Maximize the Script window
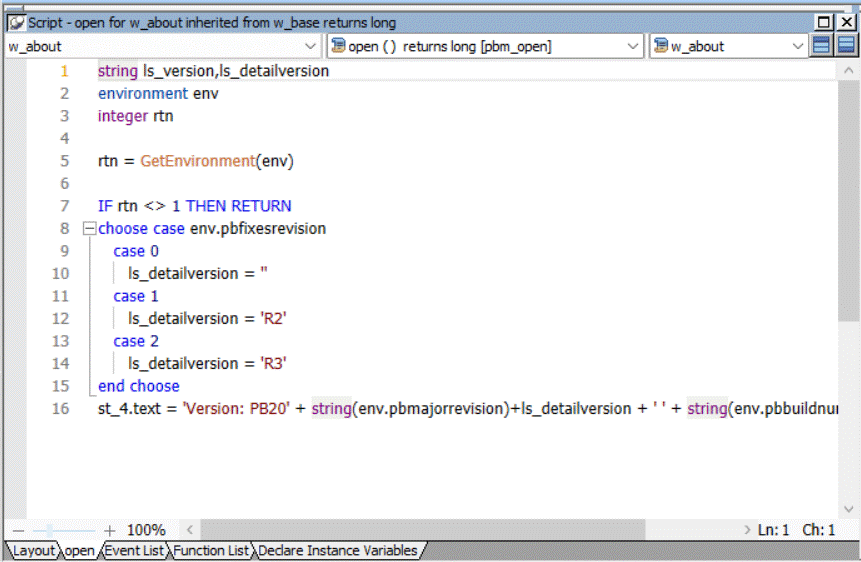The image size is (861, 562). coord(823,22)
